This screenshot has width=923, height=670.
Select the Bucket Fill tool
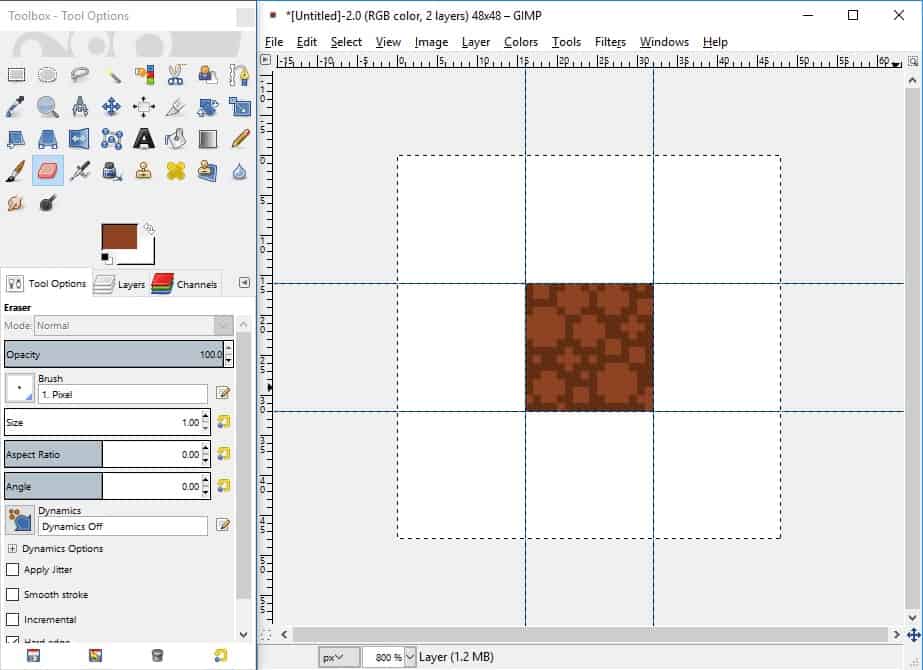[x=175, y=139]
